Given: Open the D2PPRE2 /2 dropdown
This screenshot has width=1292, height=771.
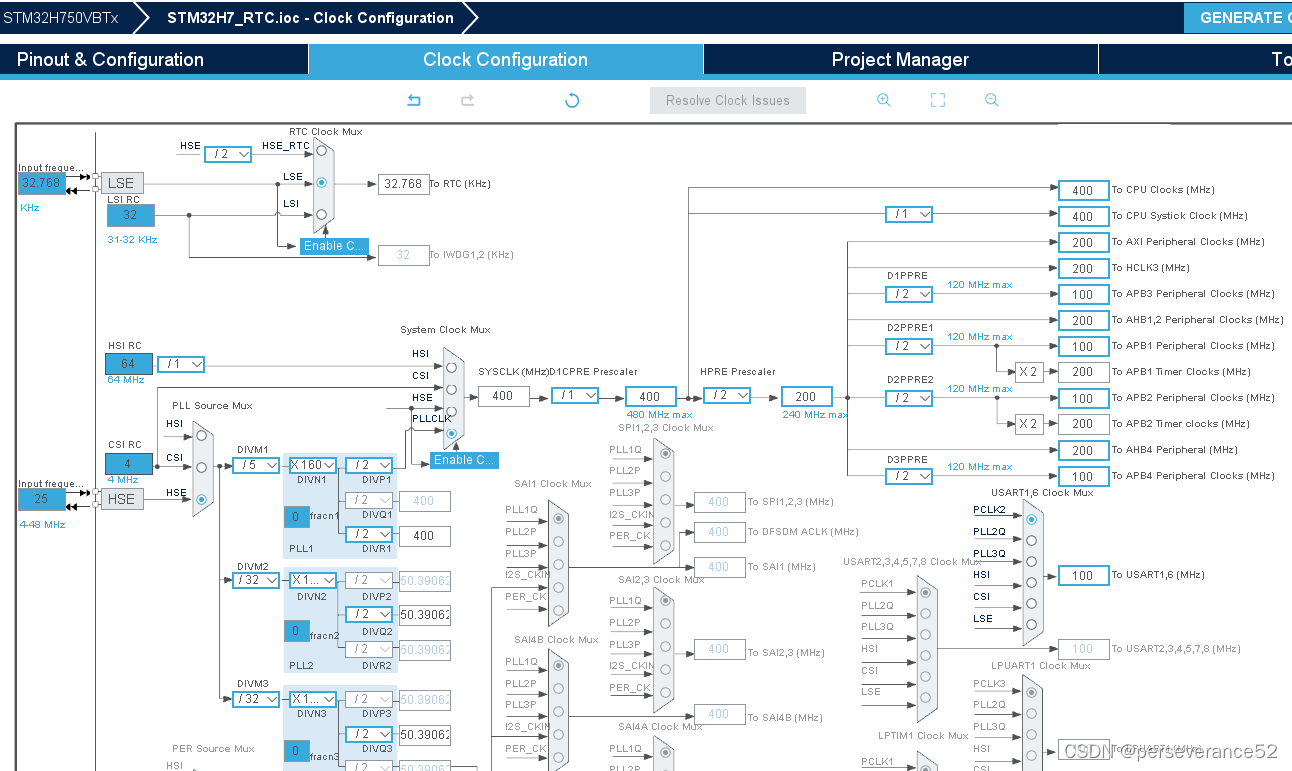Looking at the screenshot, I should (909, 398).
